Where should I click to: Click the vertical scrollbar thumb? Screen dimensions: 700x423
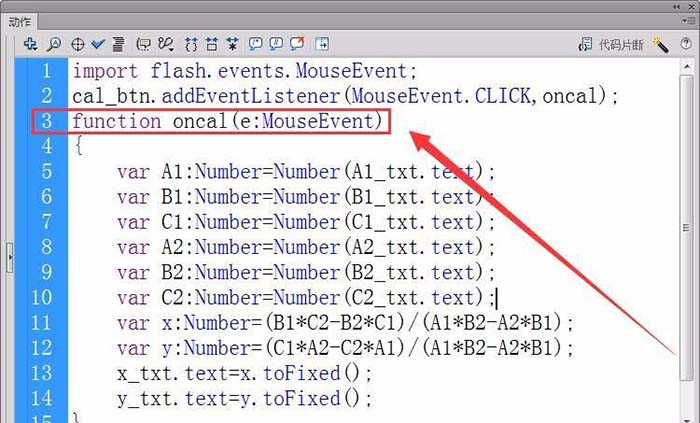(x=687, y=228)
